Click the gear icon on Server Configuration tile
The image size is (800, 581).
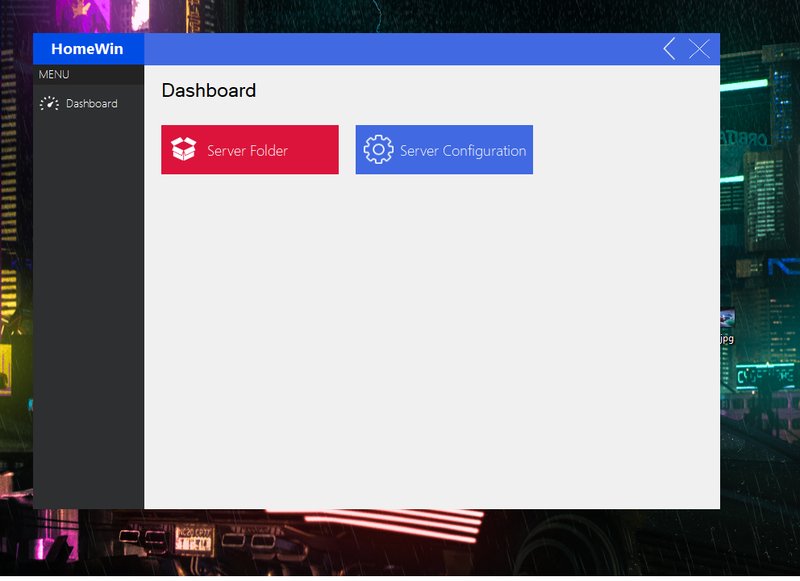tap(379, 149)
